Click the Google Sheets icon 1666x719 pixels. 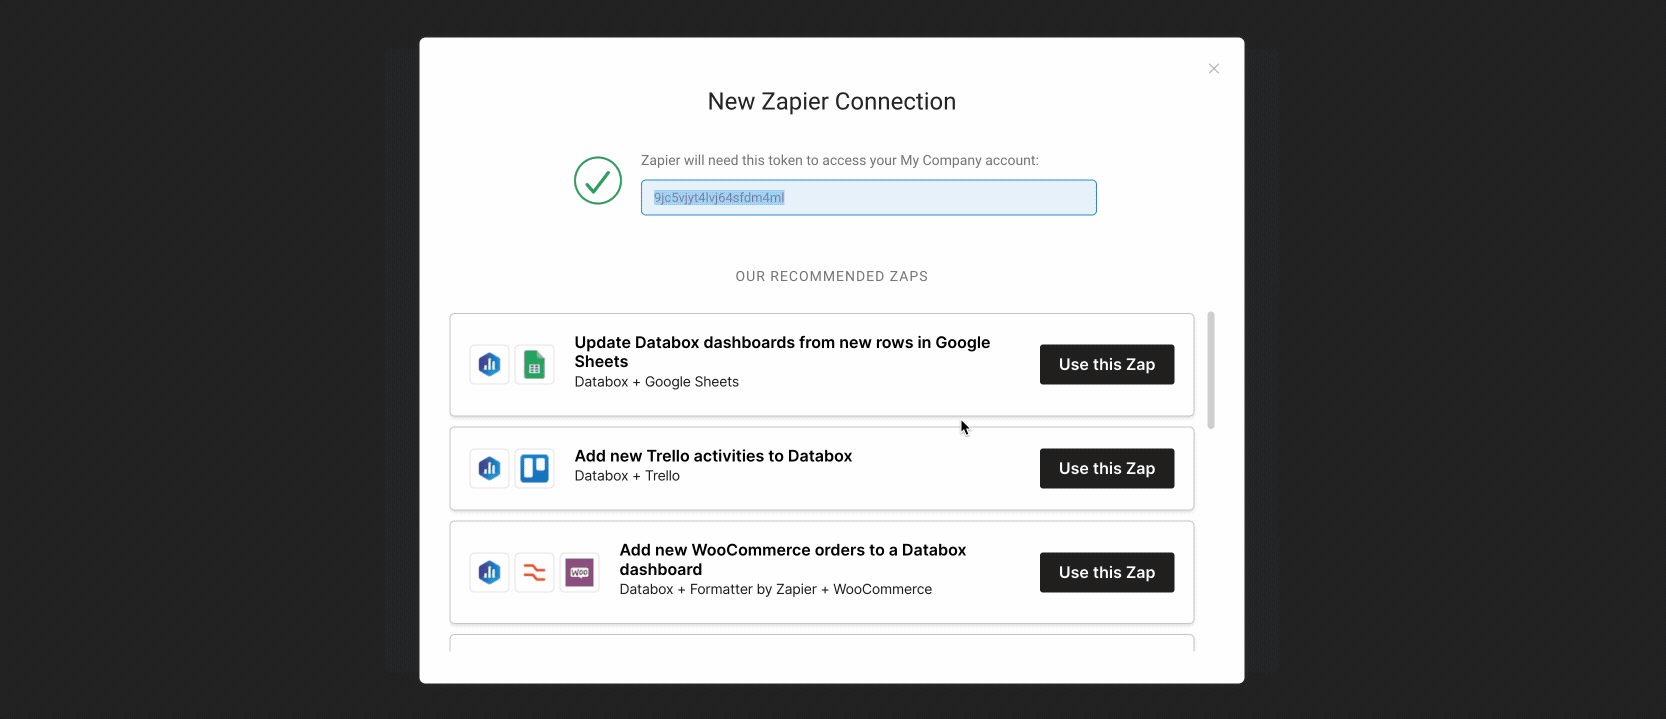[534, 365]
